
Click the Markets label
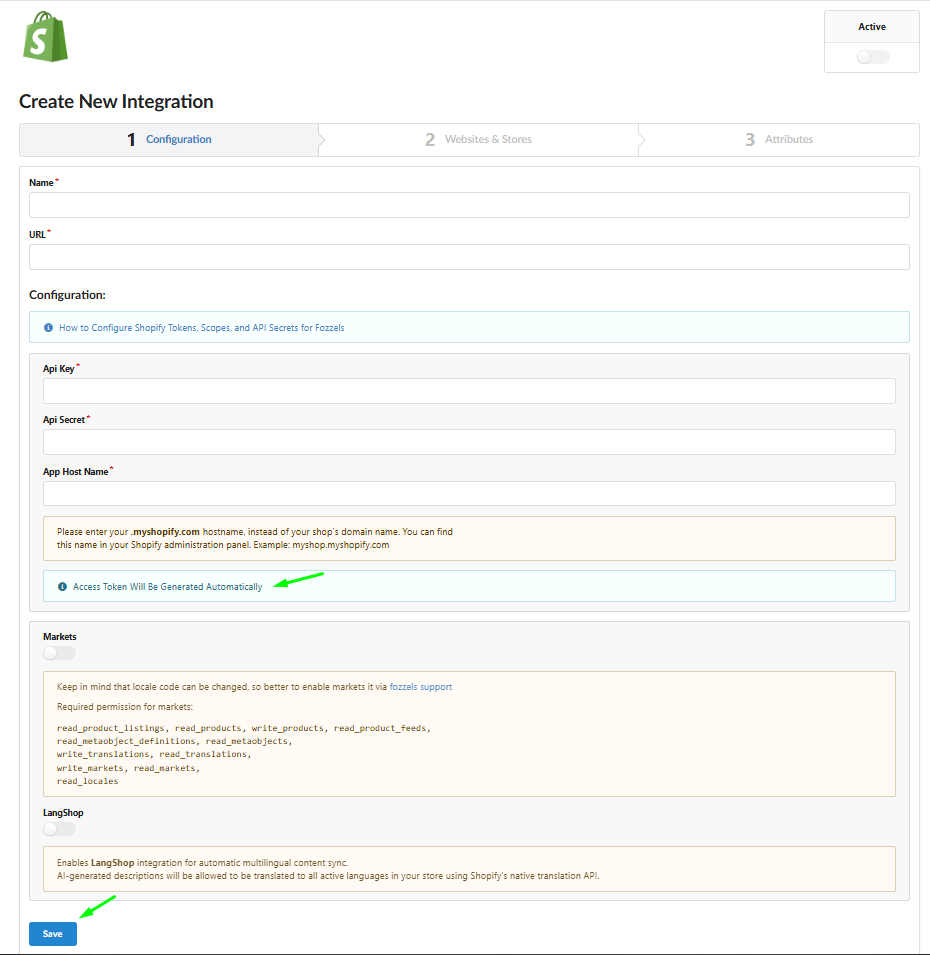click(x=60, y=636)
